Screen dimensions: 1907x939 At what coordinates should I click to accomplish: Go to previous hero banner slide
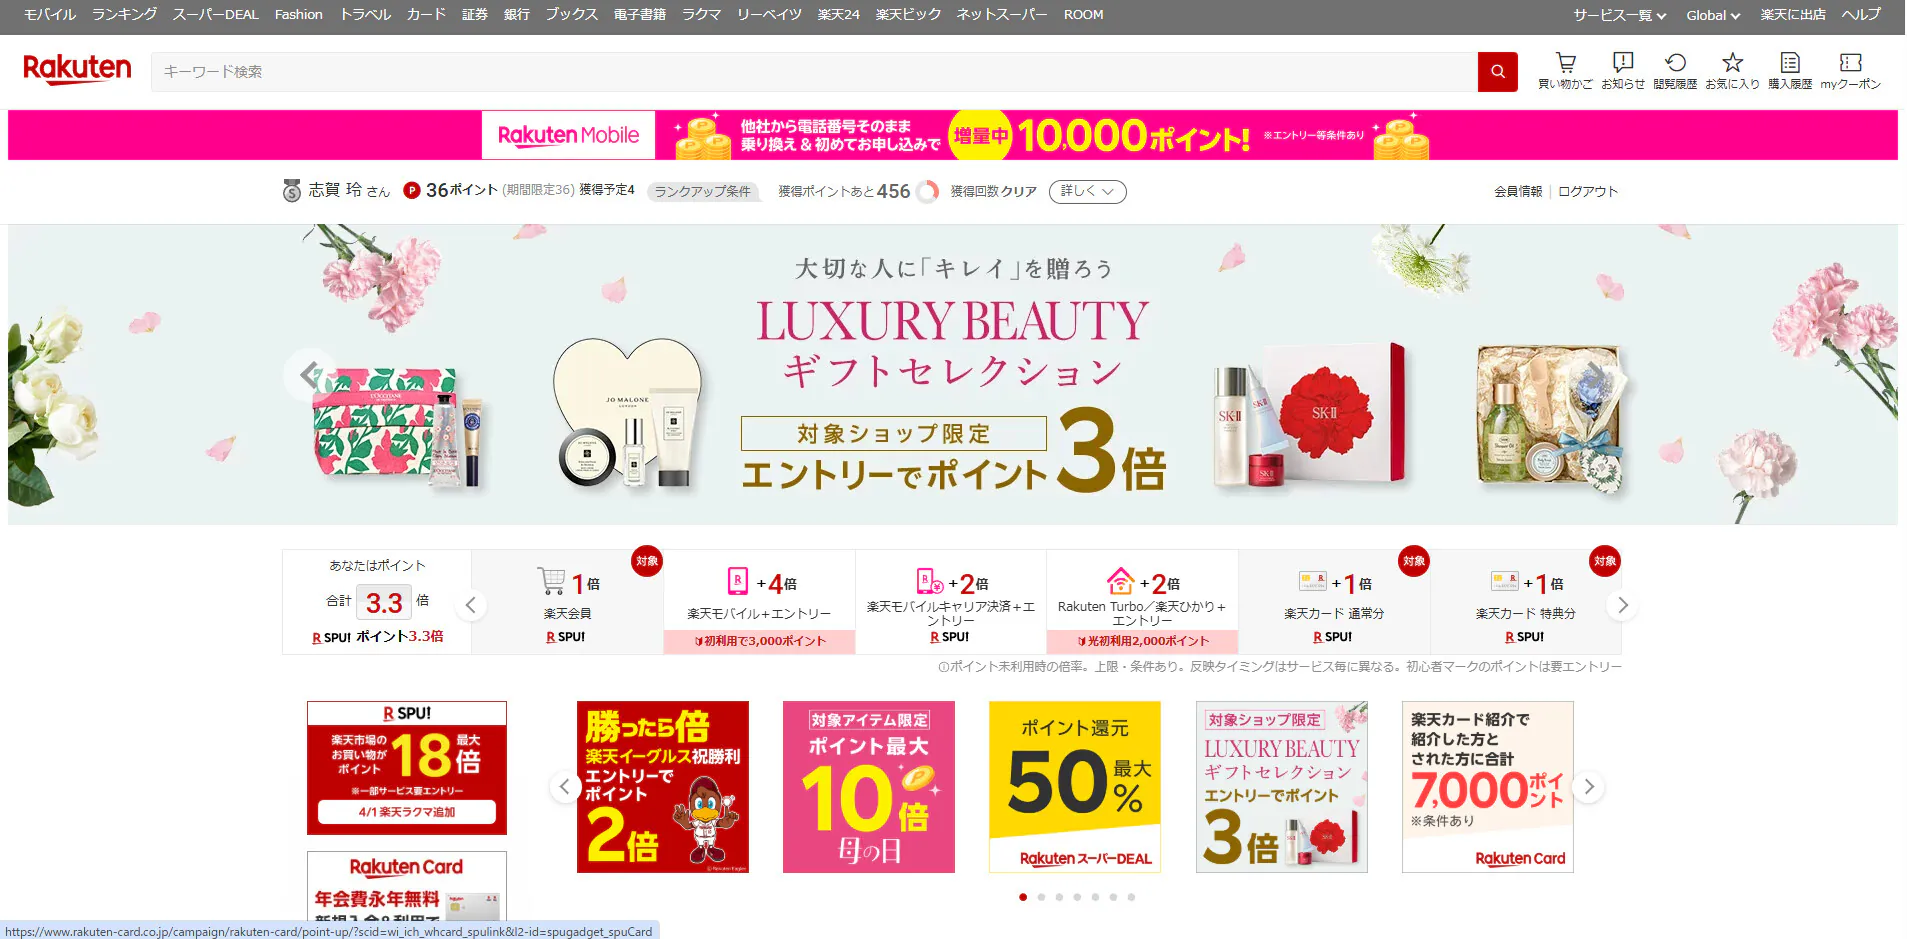click(x=309, y=375)
